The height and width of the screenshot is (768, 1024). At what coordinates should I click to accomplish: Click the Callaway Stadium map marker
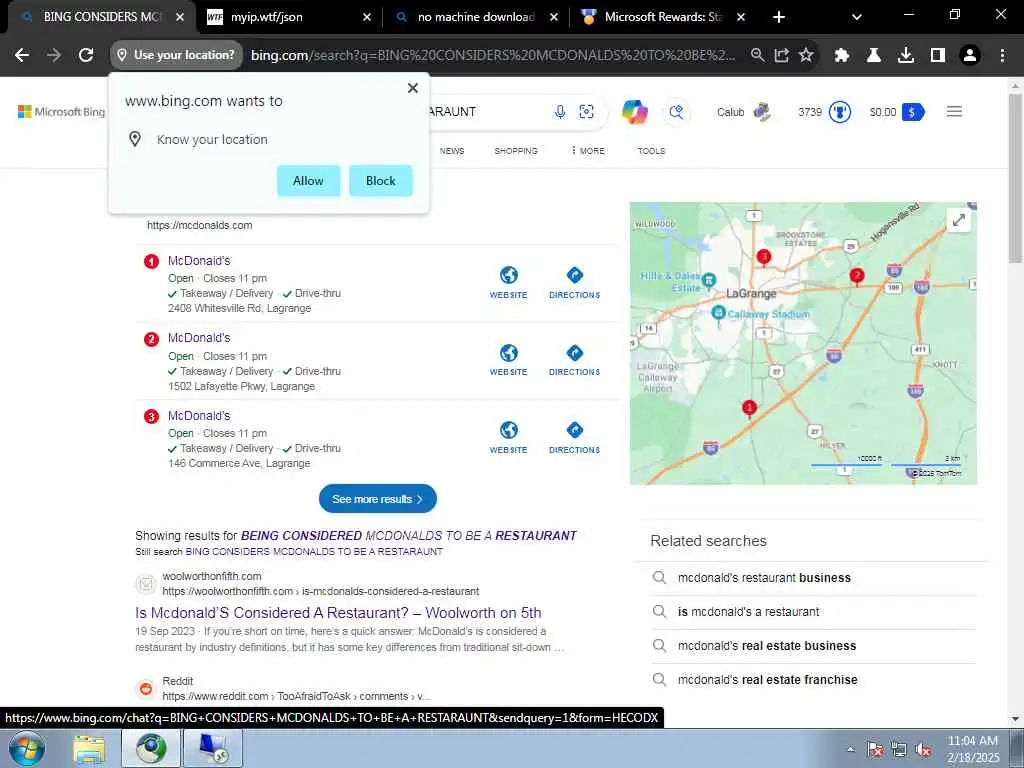(x=718, y=313)
